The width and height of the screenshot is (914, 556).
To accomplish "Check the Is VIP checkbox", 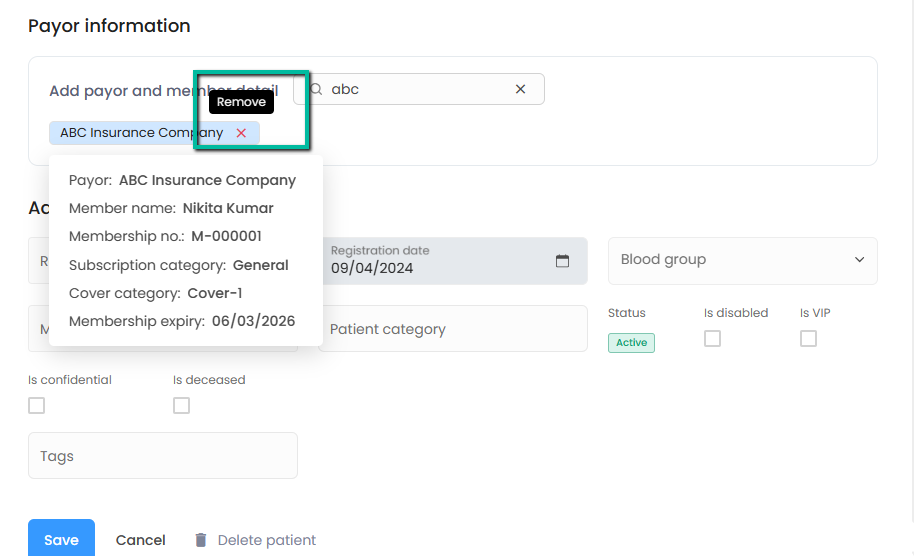I will pos(808,339).
